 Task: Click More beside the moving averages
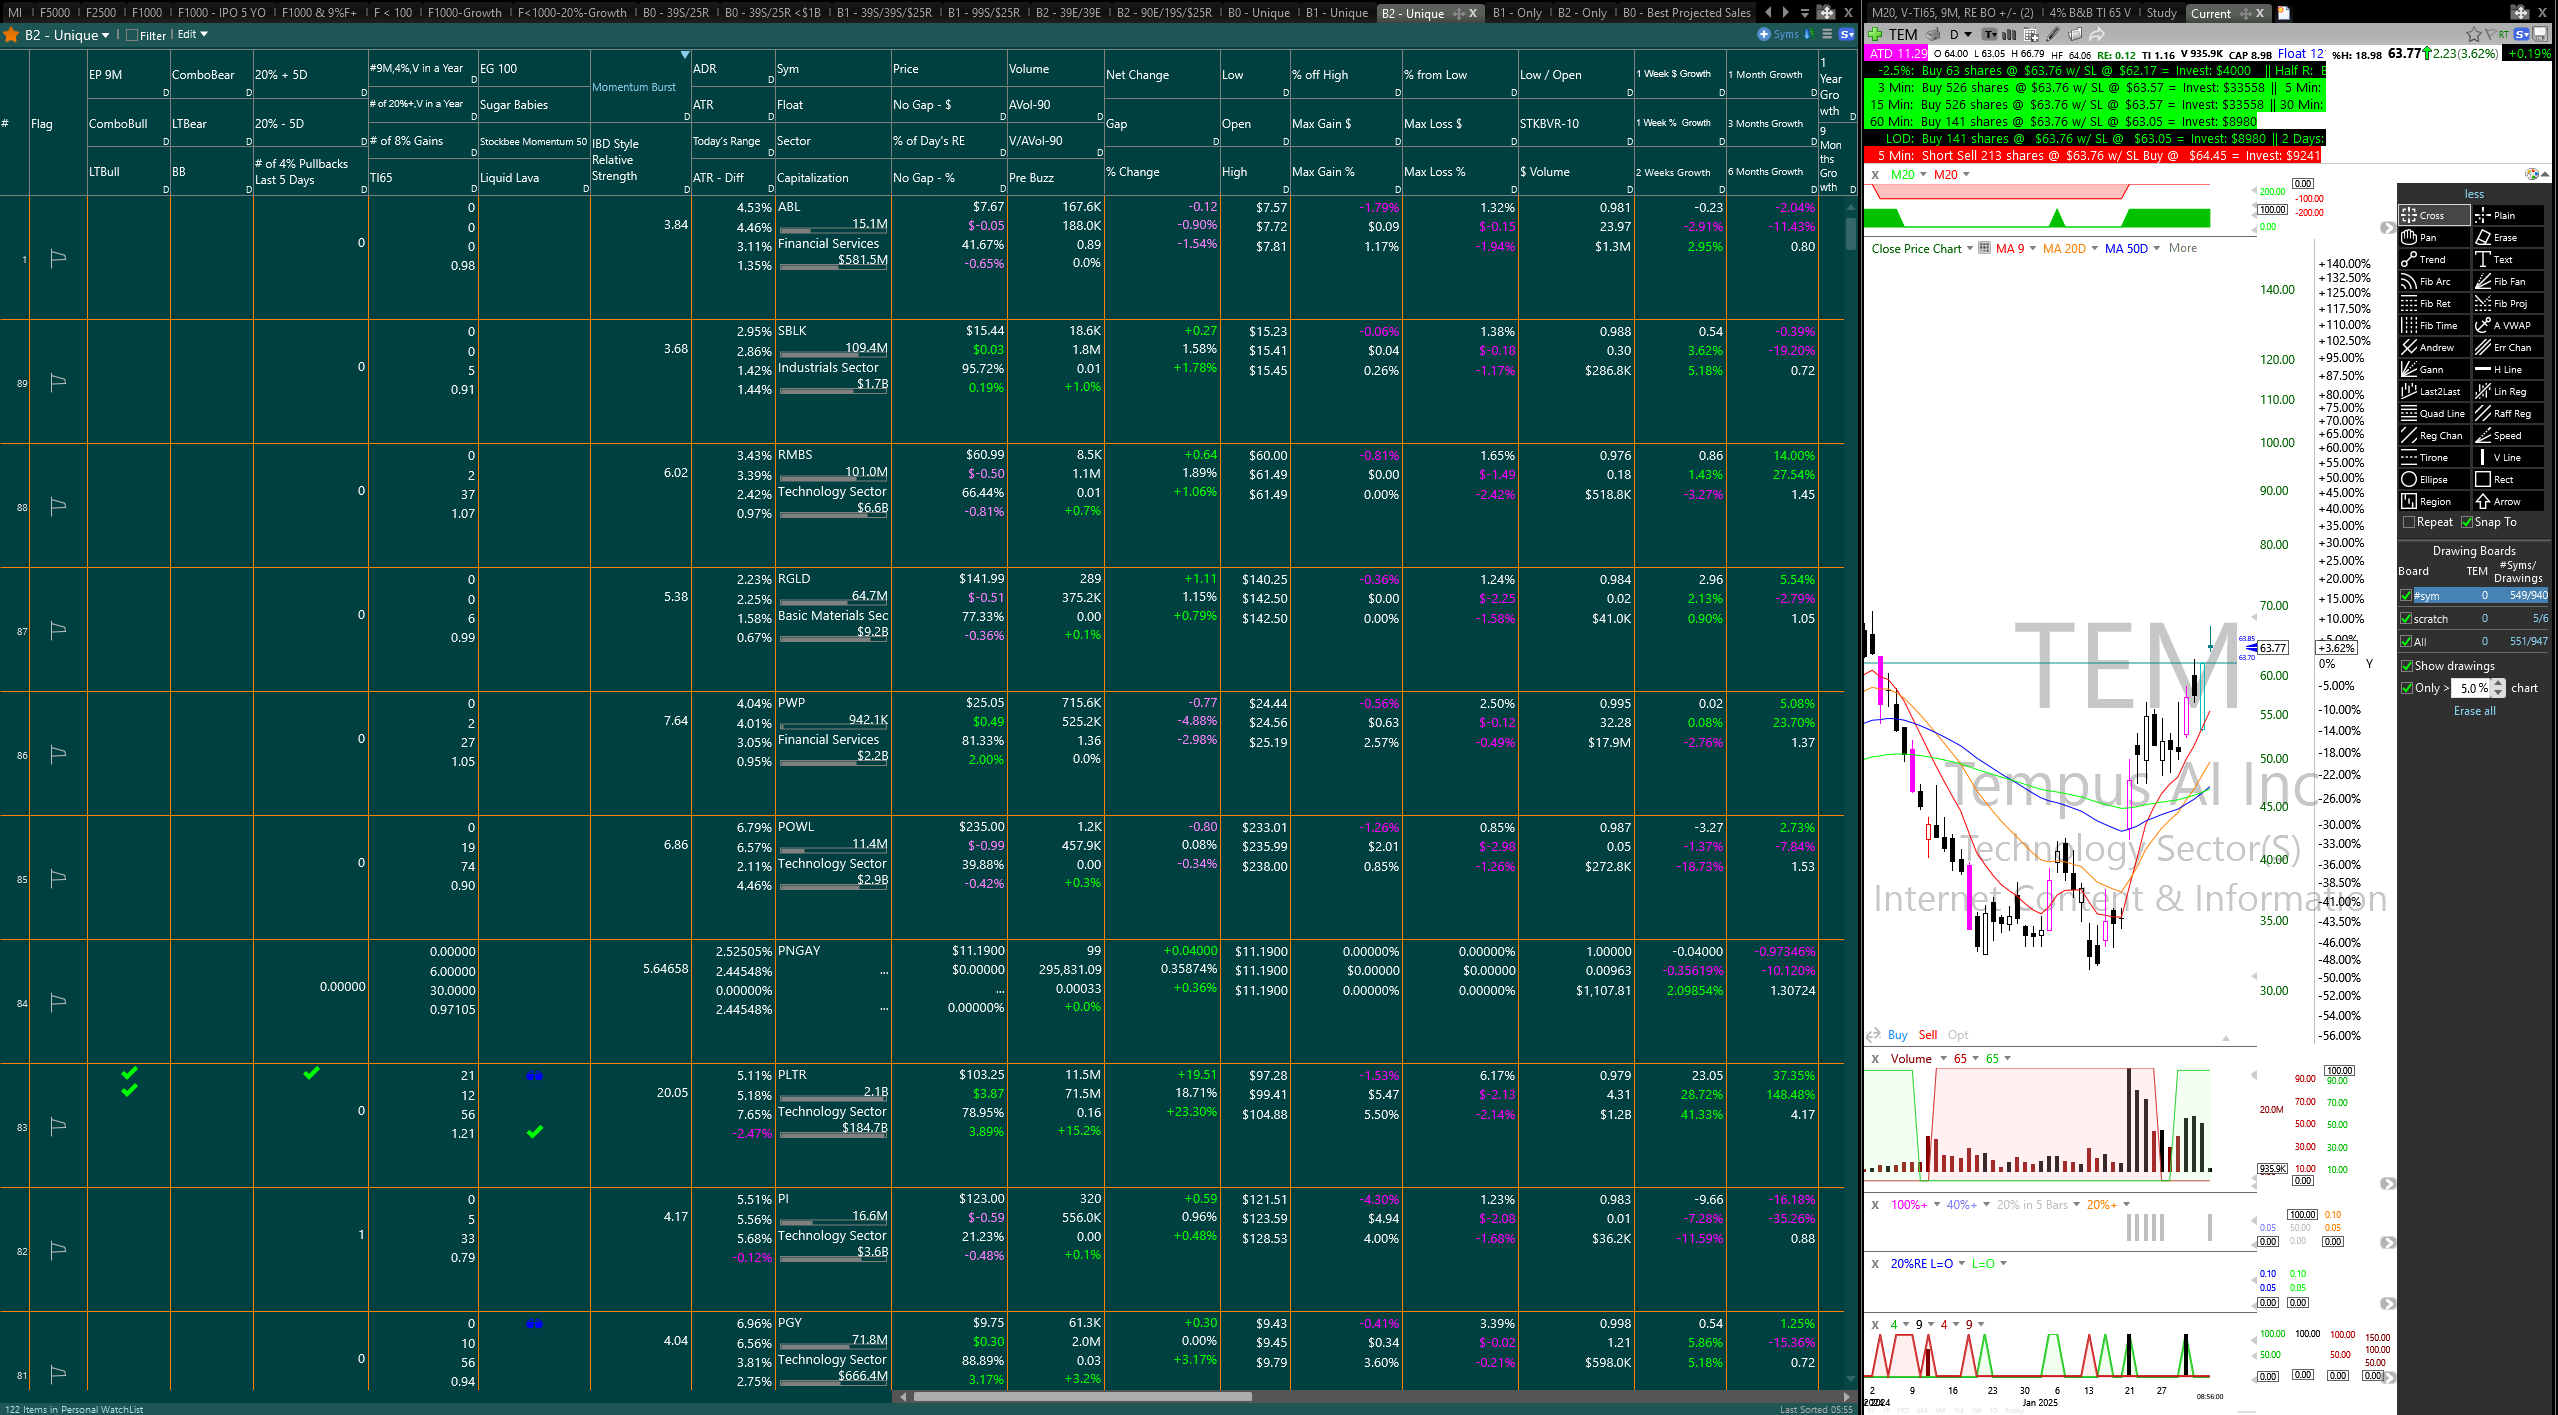pyautogui.click(x=2183, y=248)
